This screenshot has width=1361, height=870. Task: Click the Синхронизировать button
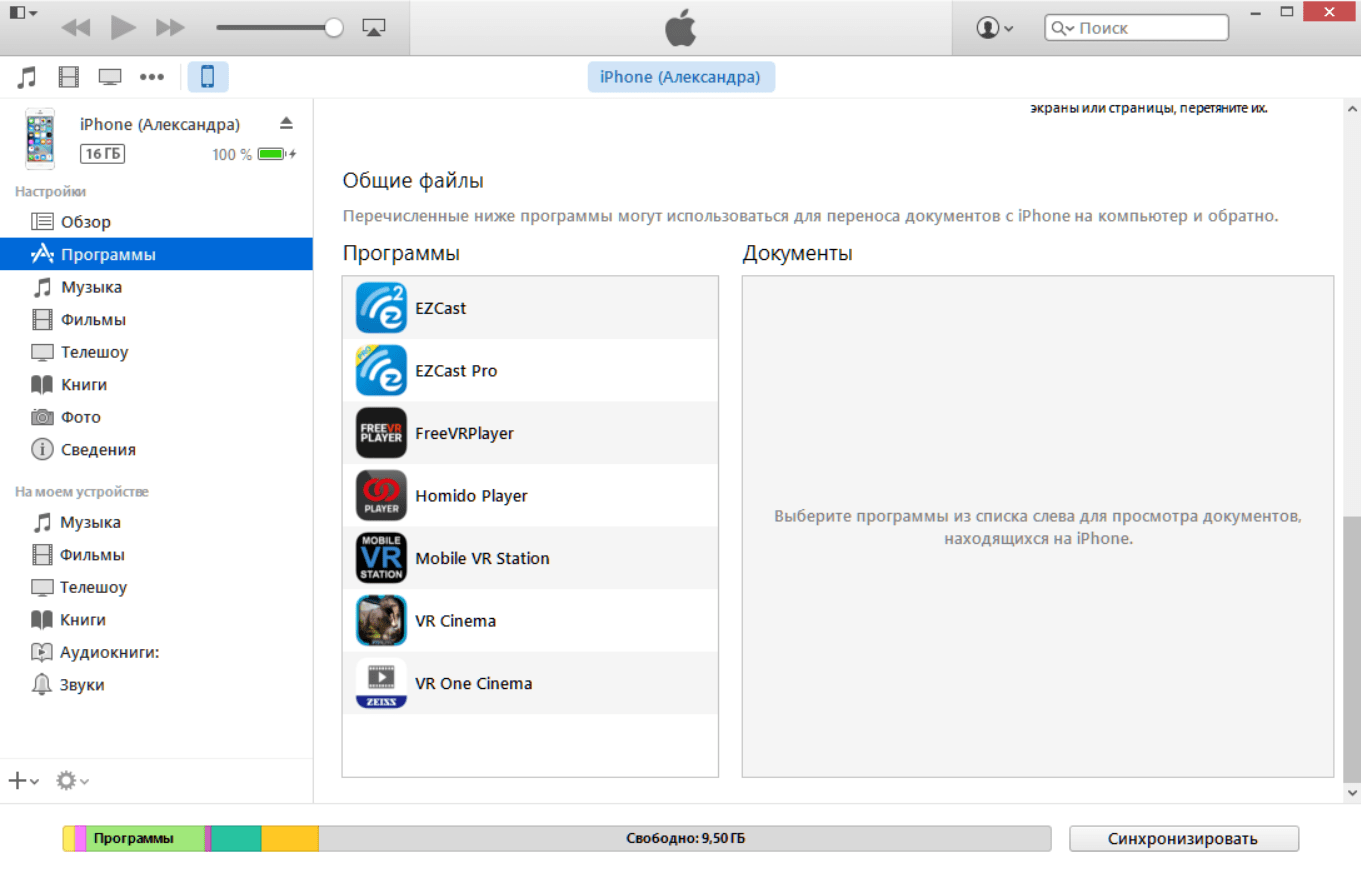pyautogui.click(x=1184, y=839)
